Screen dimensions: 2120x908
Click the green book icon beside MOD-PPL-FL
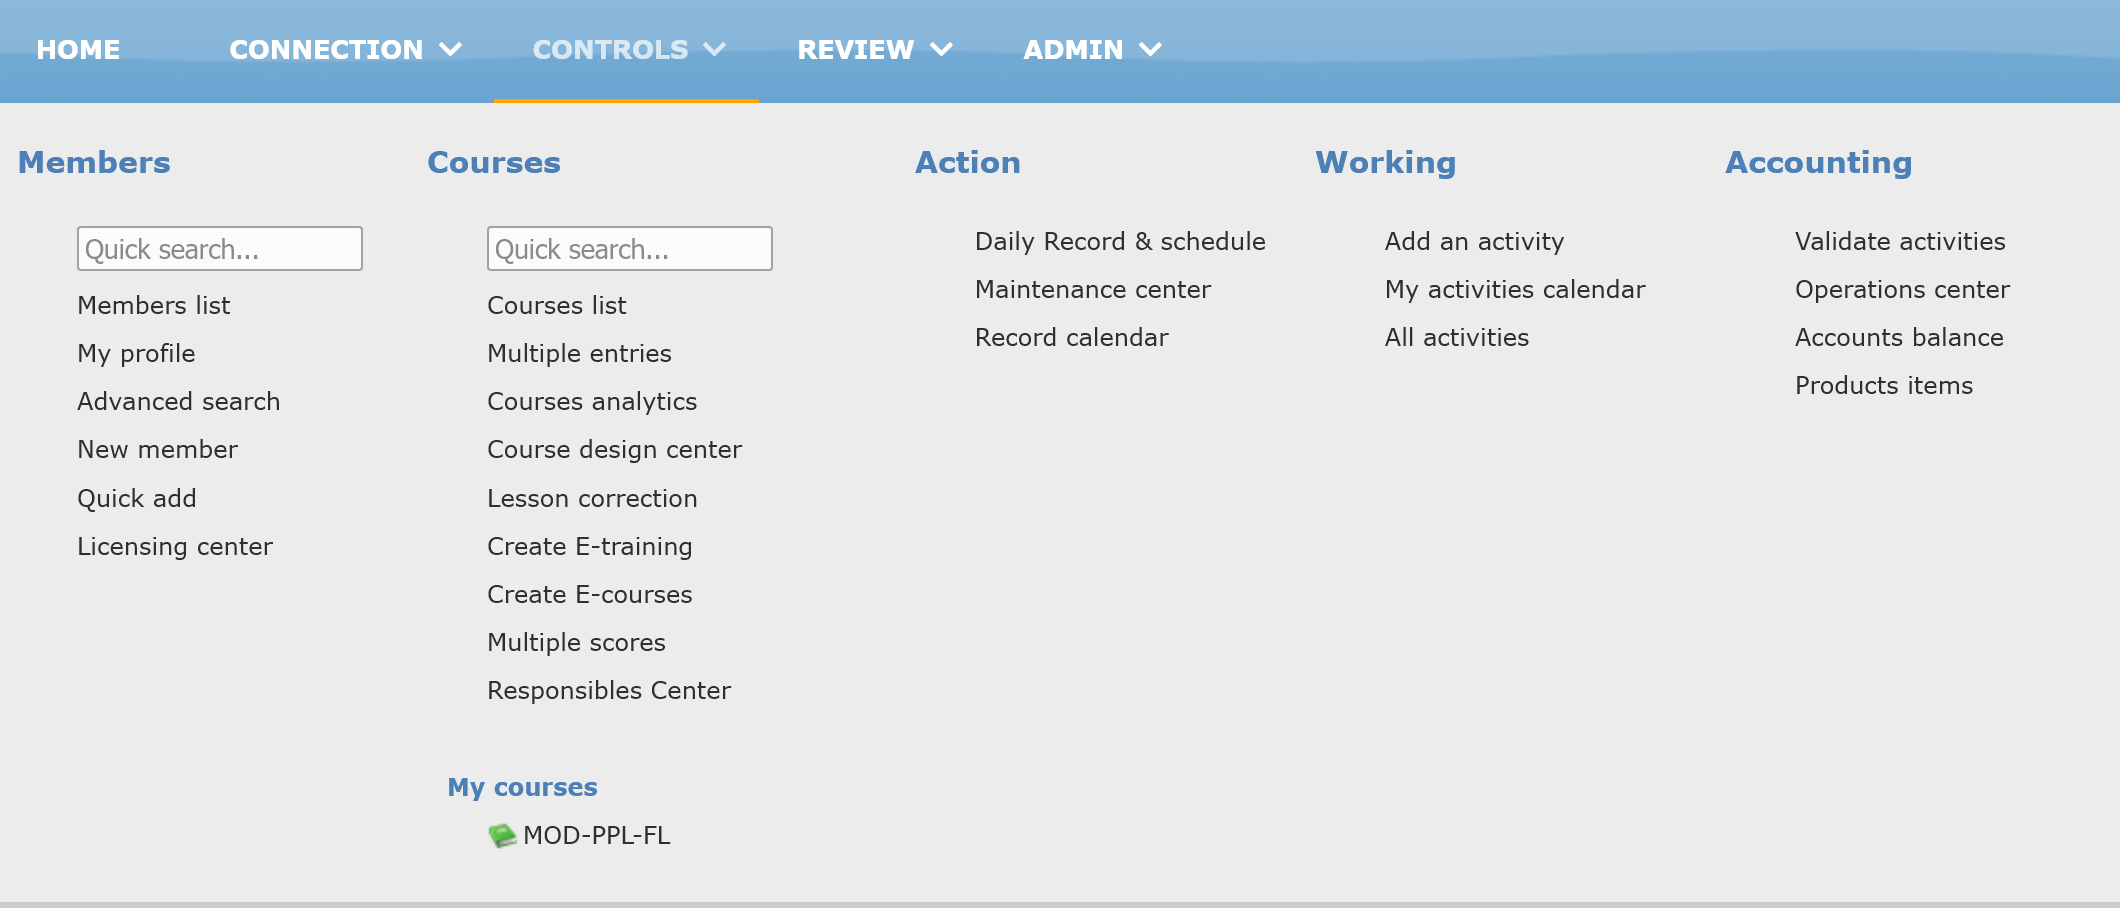[501, 835]
